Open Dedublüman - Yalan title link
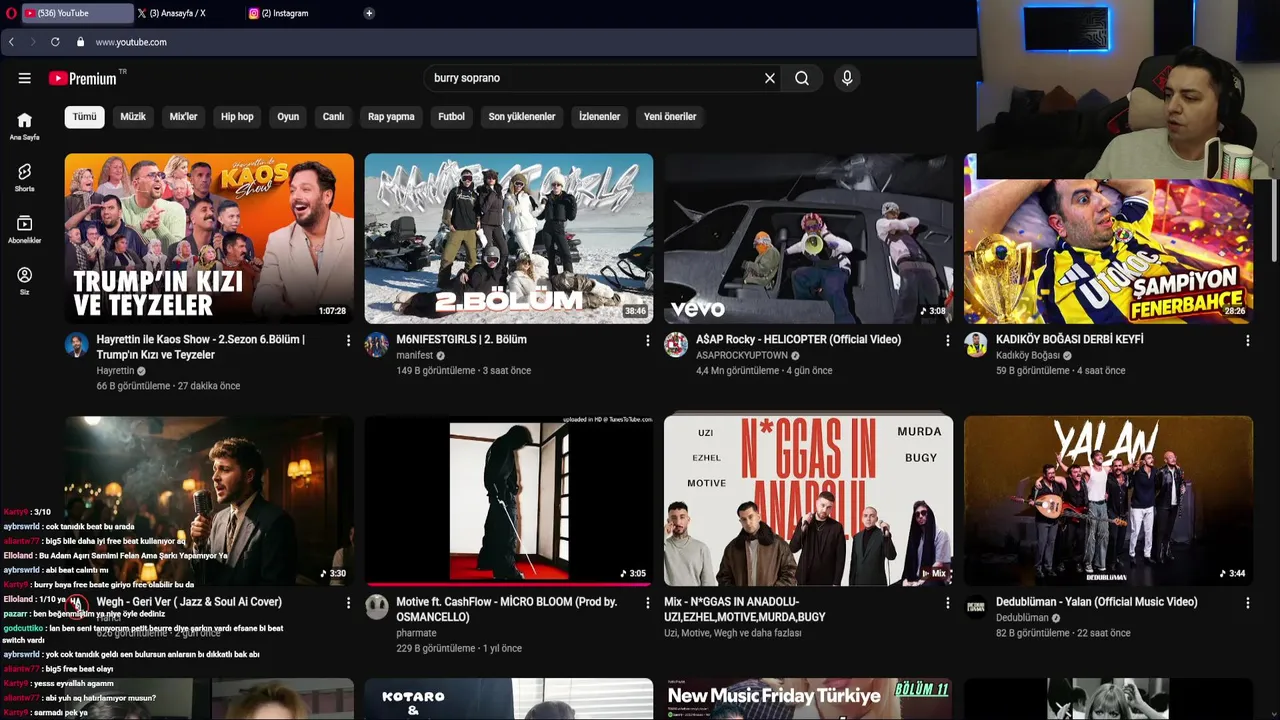Image resolution: width=1280 pixels, height=720 pixels. click(x=1096, y=602)
